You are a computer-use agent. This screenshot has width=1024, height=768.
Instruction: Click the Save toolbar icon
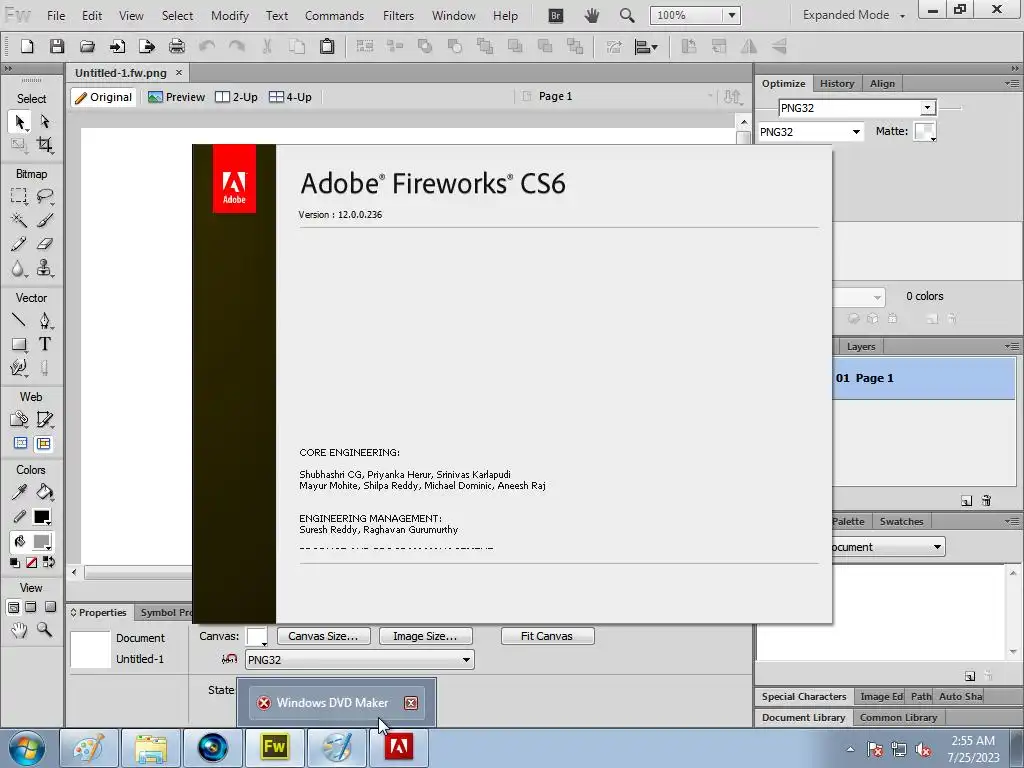(x=57, y=46)
